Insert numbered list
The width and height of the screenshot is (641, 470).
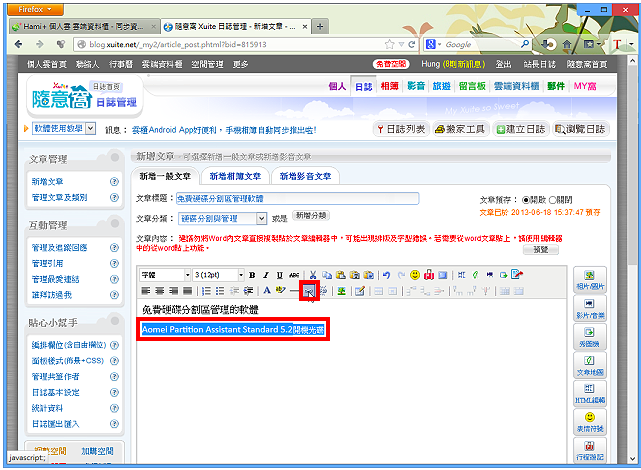coord(206,291)
